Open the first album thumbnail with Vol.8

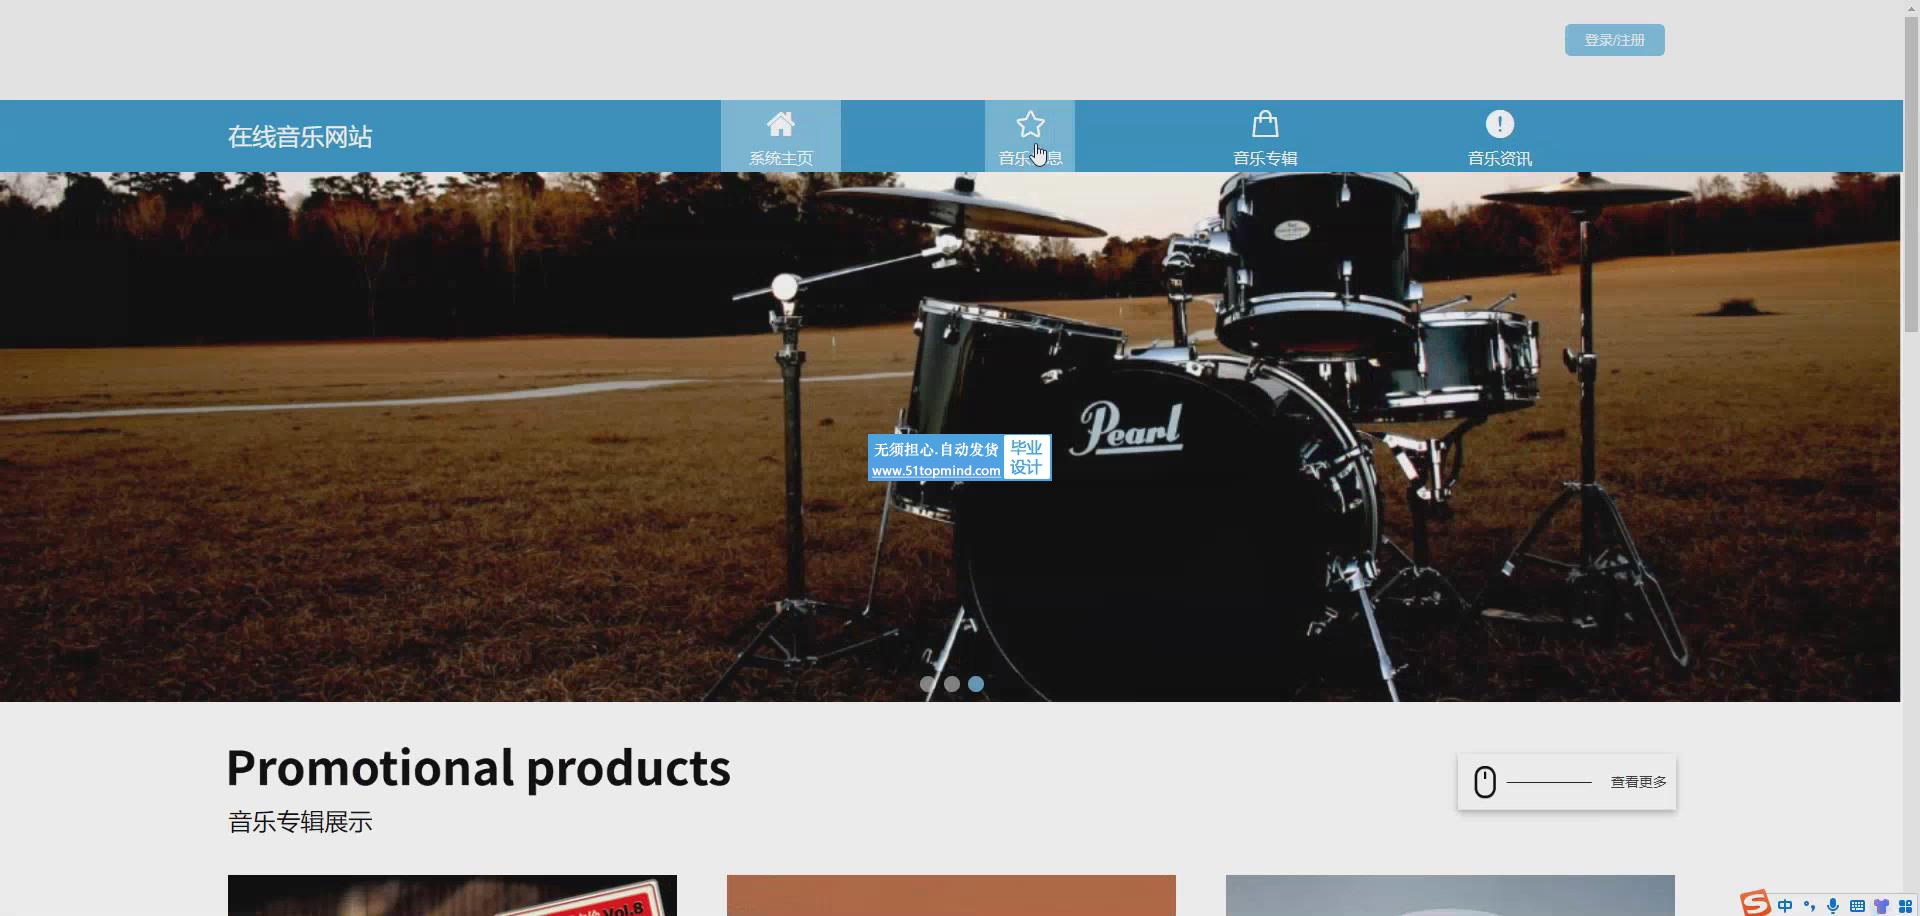(452, 895)
